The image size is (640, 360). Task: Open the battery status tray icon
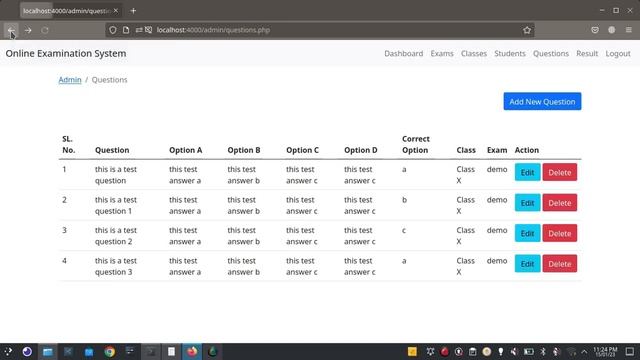pyautogui.click(x=529, y=351)
